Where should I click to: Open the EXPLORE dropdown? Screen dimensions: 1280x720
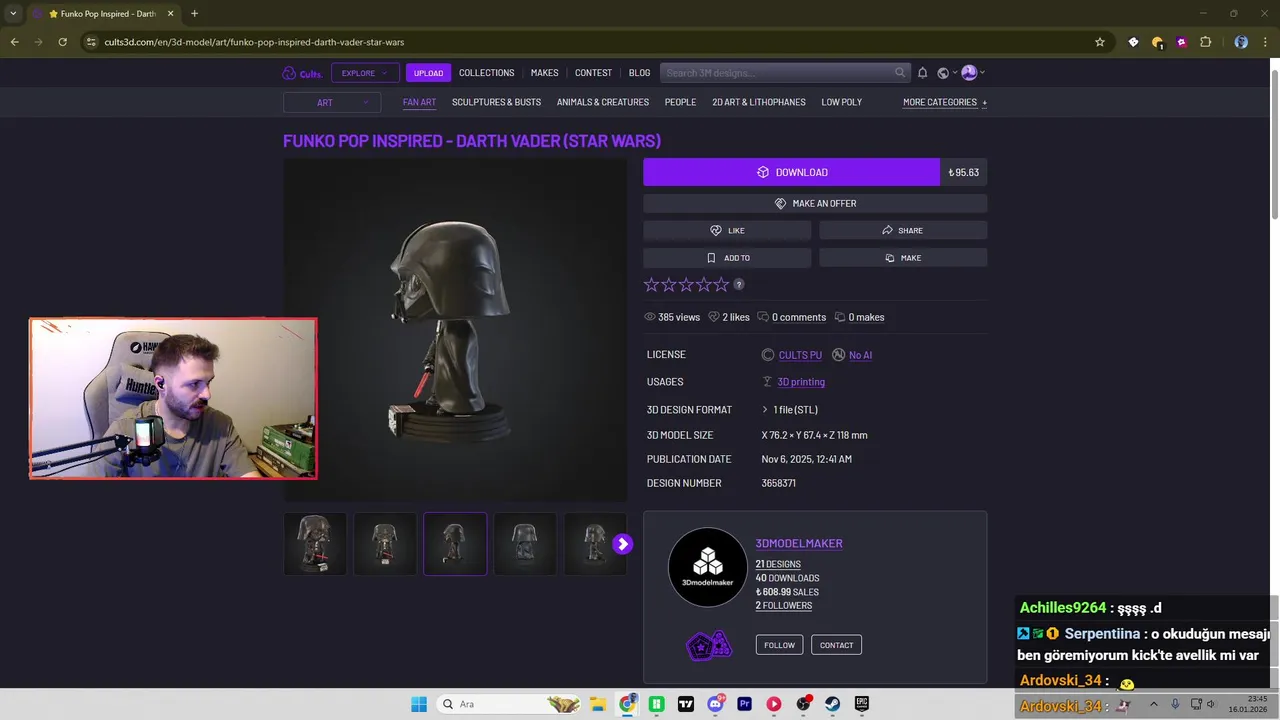click(365, 73)
